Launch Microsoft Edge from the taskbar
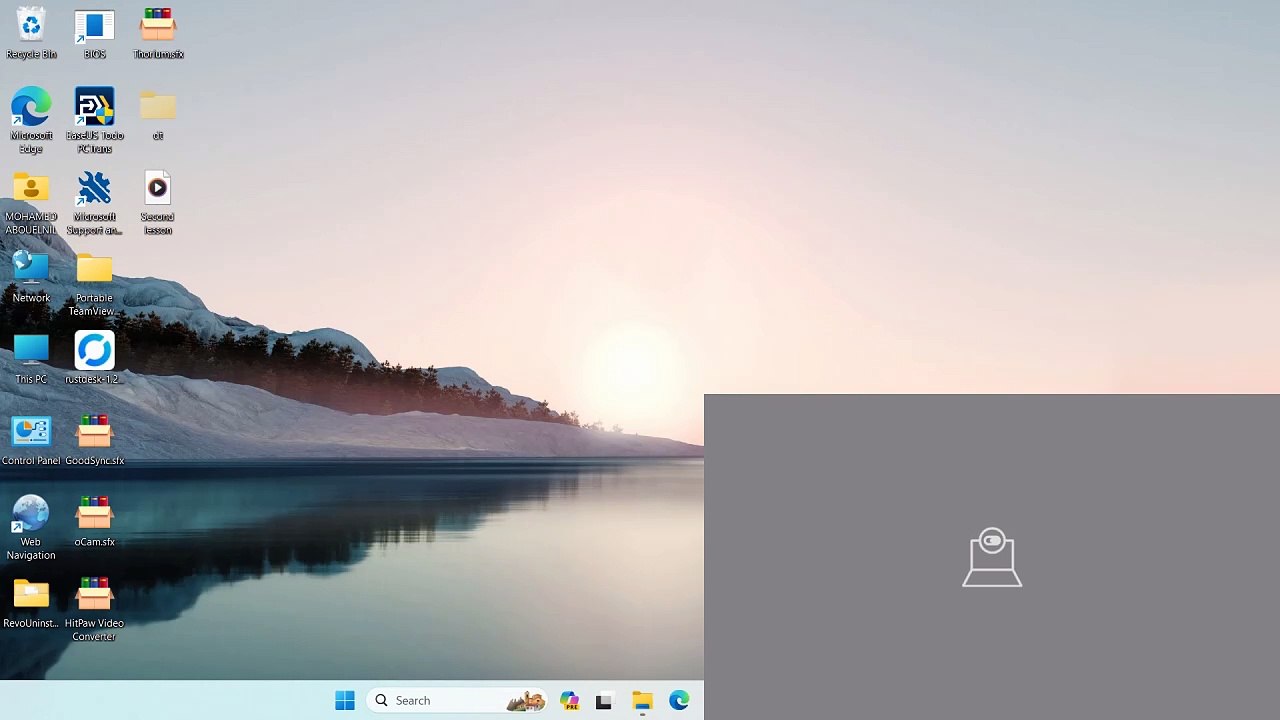Image resolution: width=1280 pixels, height=720 pixels. click(679, 701)
